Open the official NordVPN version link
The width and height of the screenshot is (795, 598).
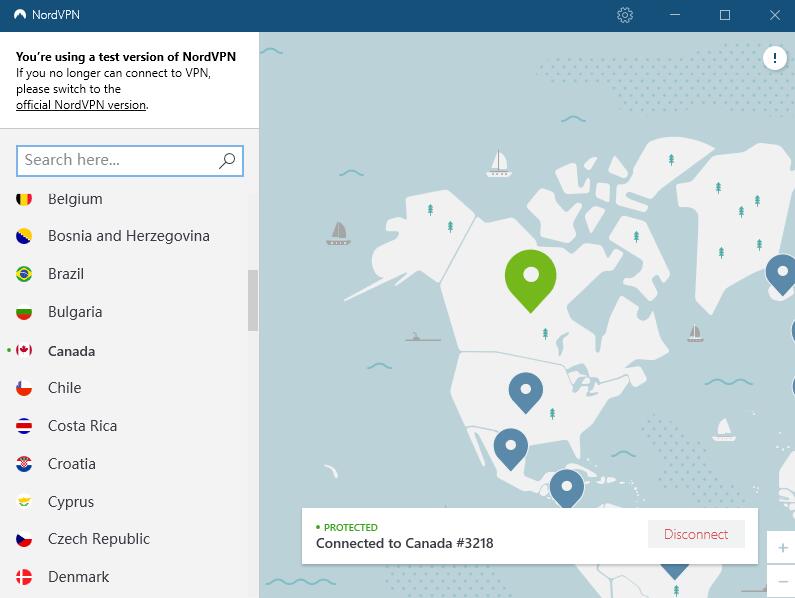pos(81,105)
